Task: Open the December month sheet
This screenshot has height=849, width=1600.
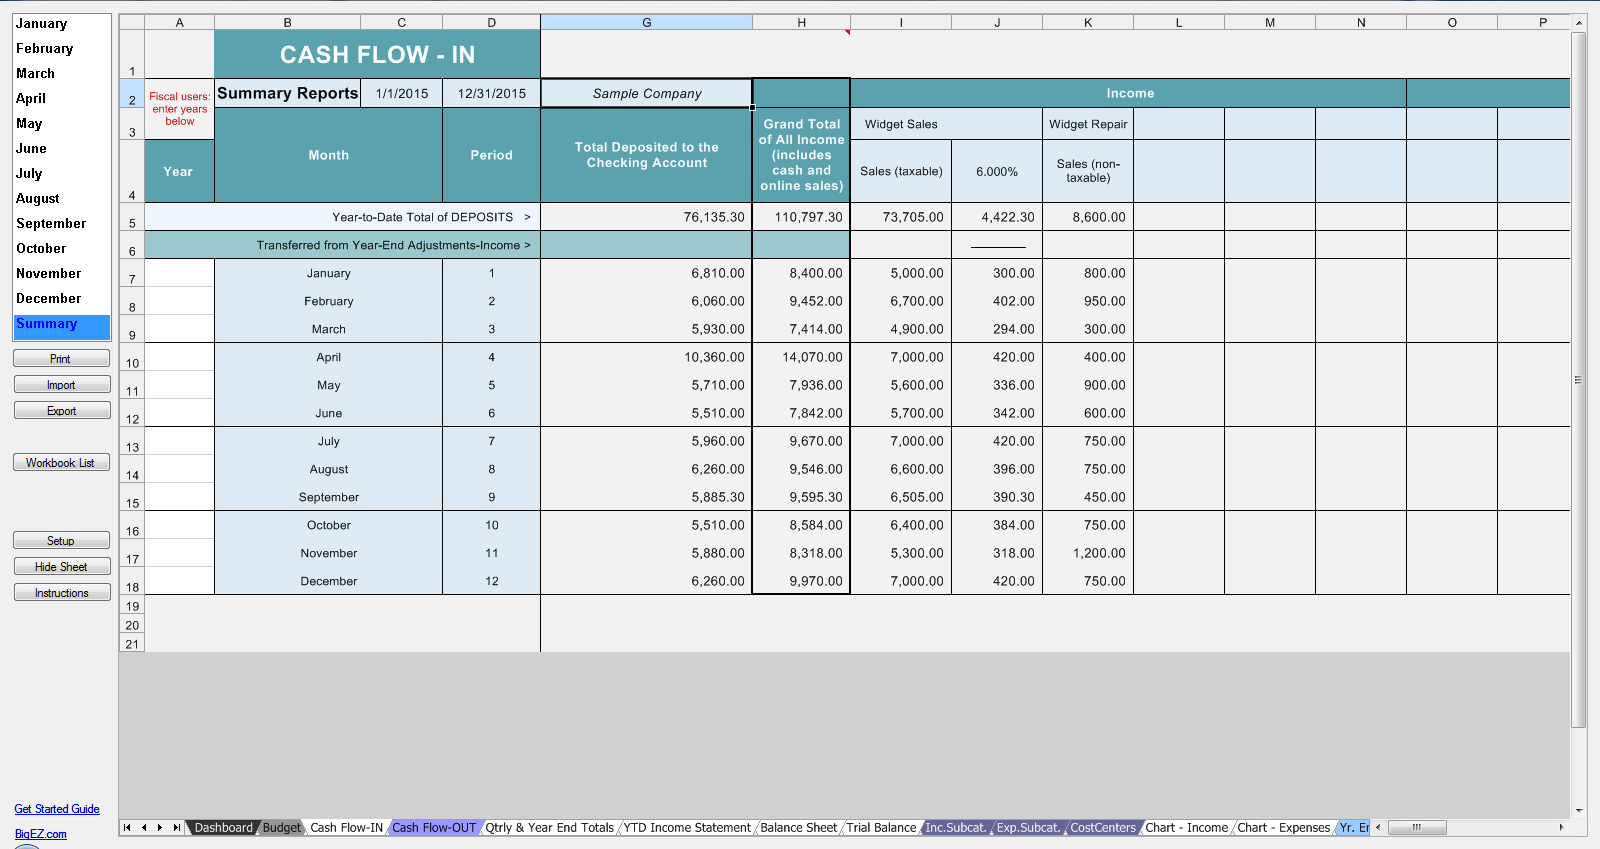Action: [x=61, y=298]
